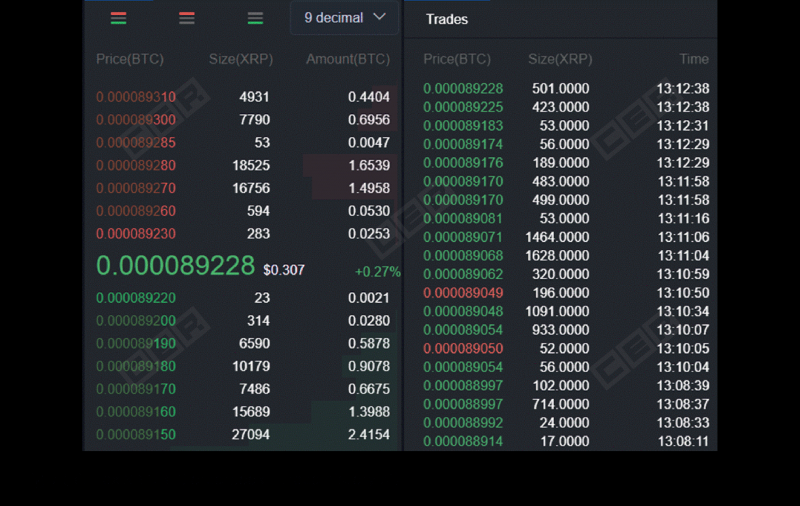
Task: Select bid price 0.000089200
Action: [136, 321]
